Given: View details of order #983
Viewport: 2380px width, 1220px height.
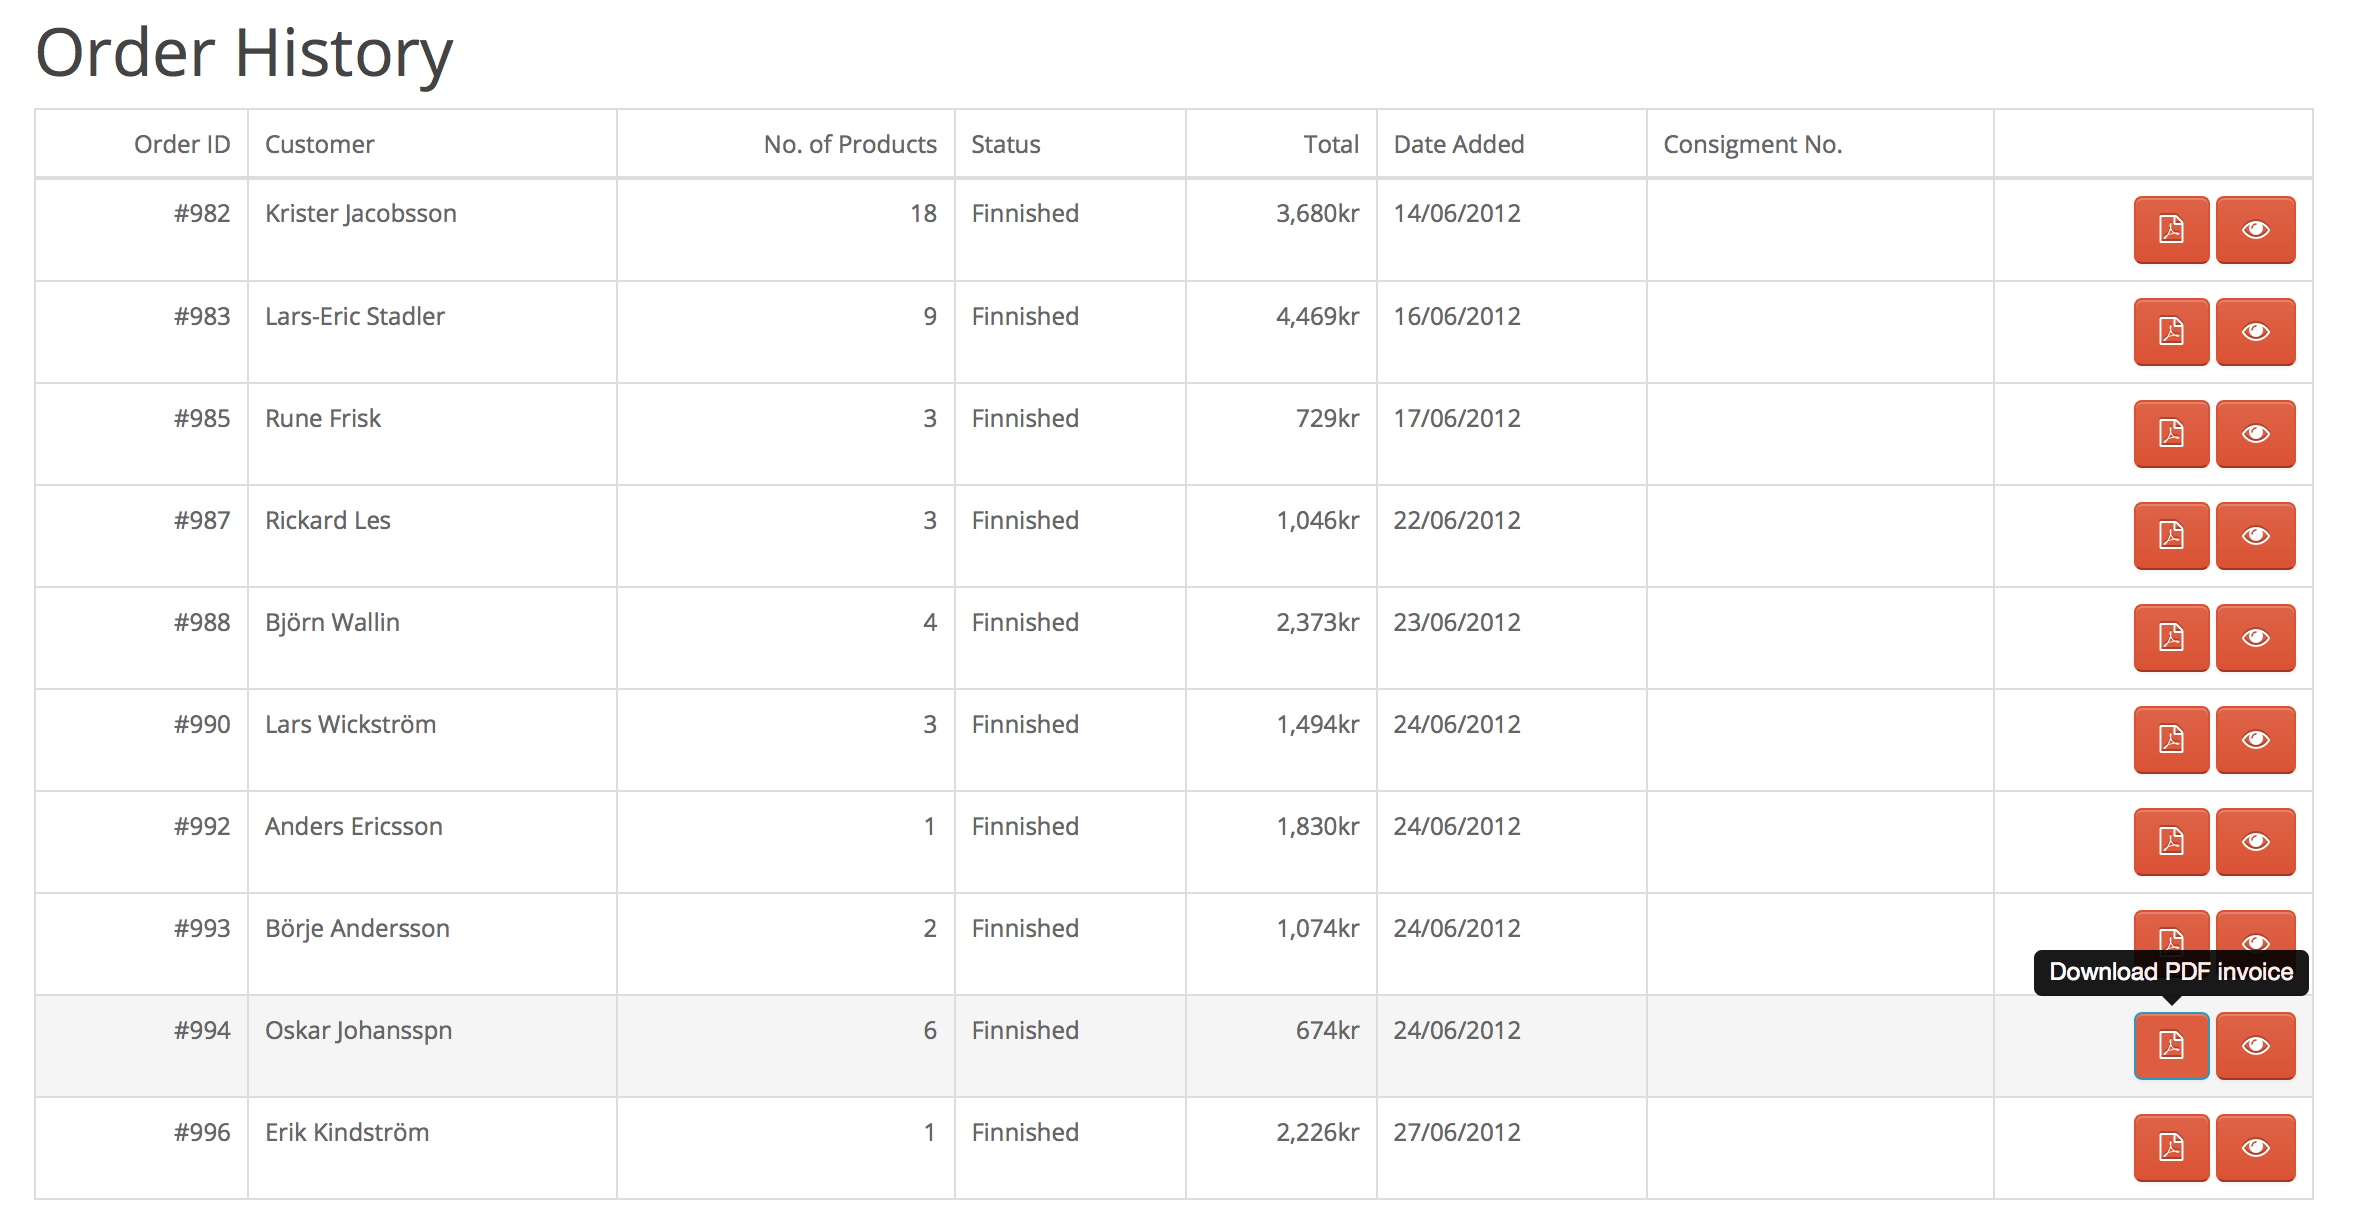Looking at the screenshot, I should pyautogui.click(x=2255, y=332).
